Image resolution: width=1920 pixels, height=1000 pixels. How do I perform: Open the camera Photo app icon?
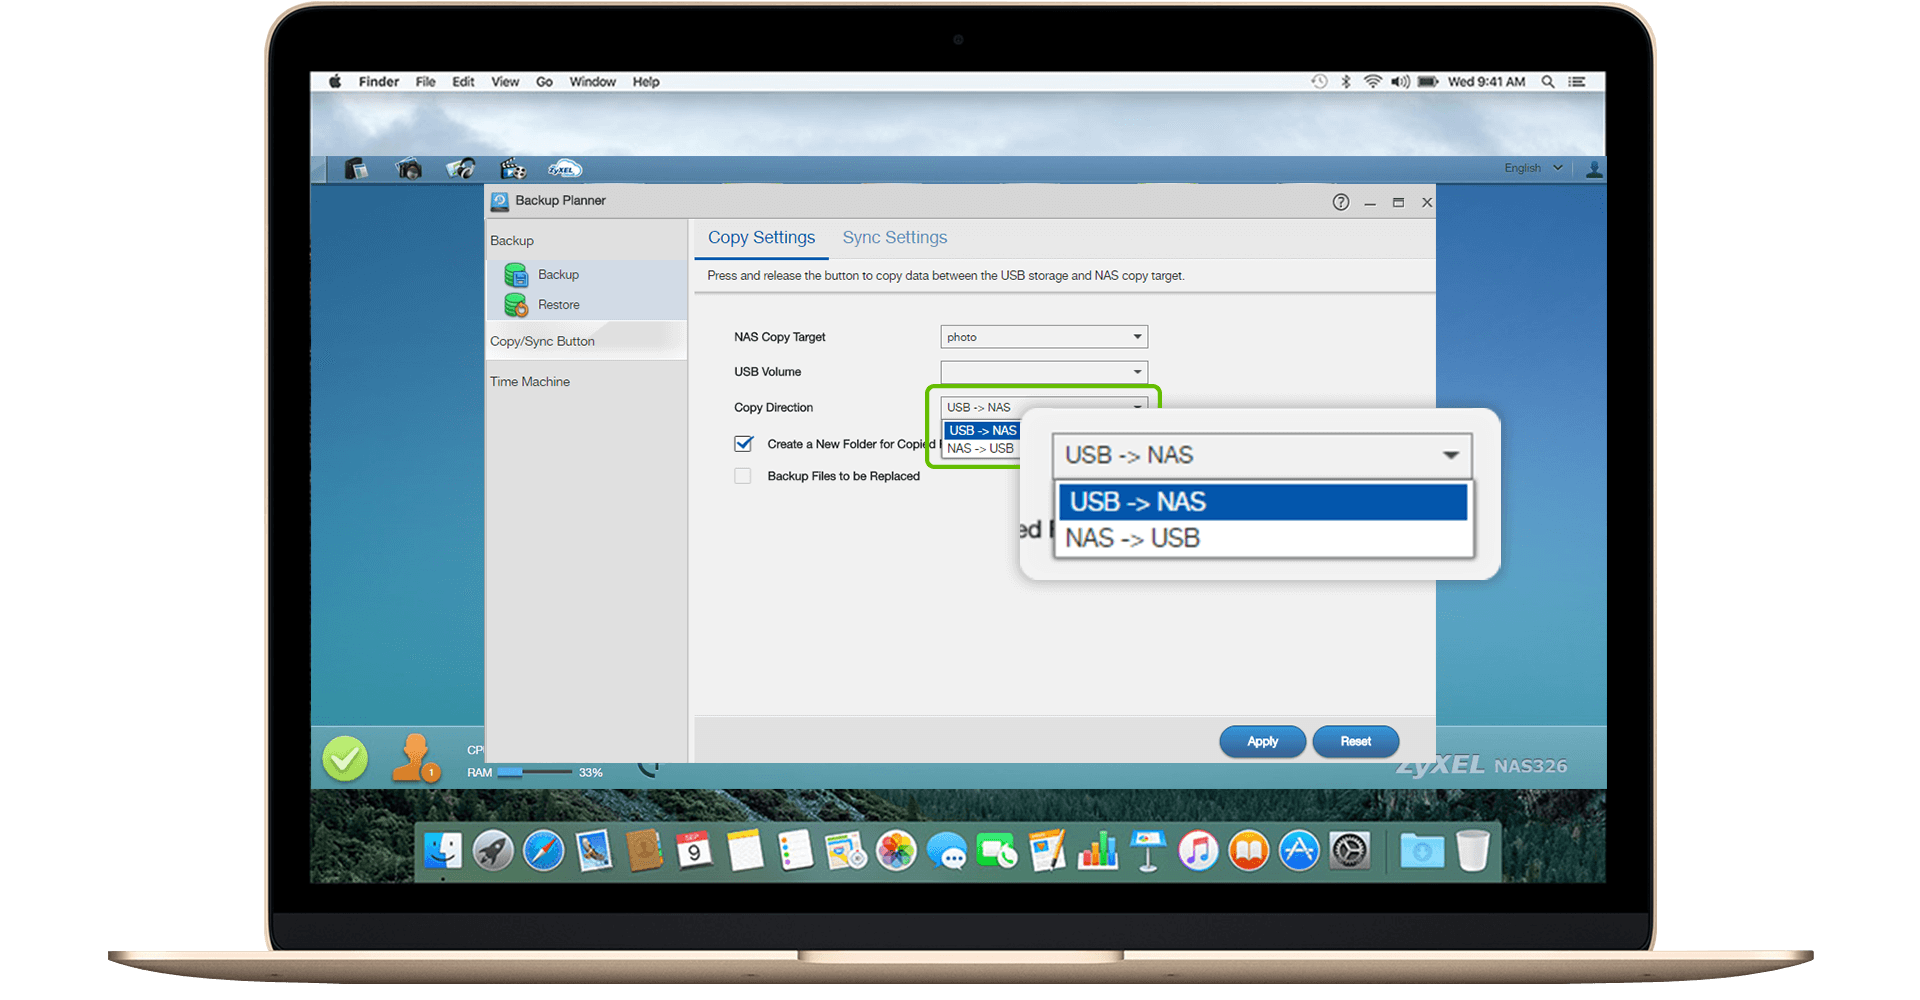(x=408, y=169)
